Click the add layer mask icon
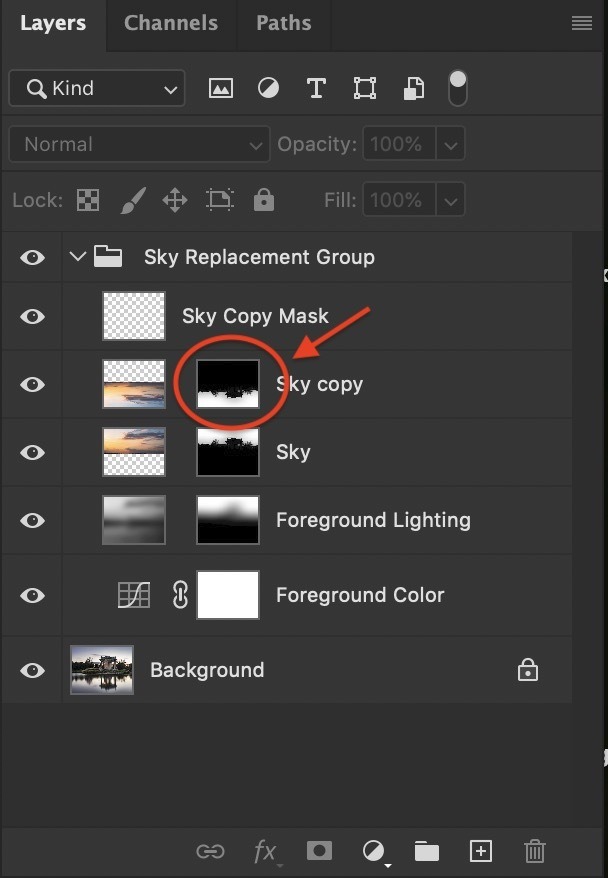Image resolution: width=608 pixels, height=878 pixels. coord(319,851)
